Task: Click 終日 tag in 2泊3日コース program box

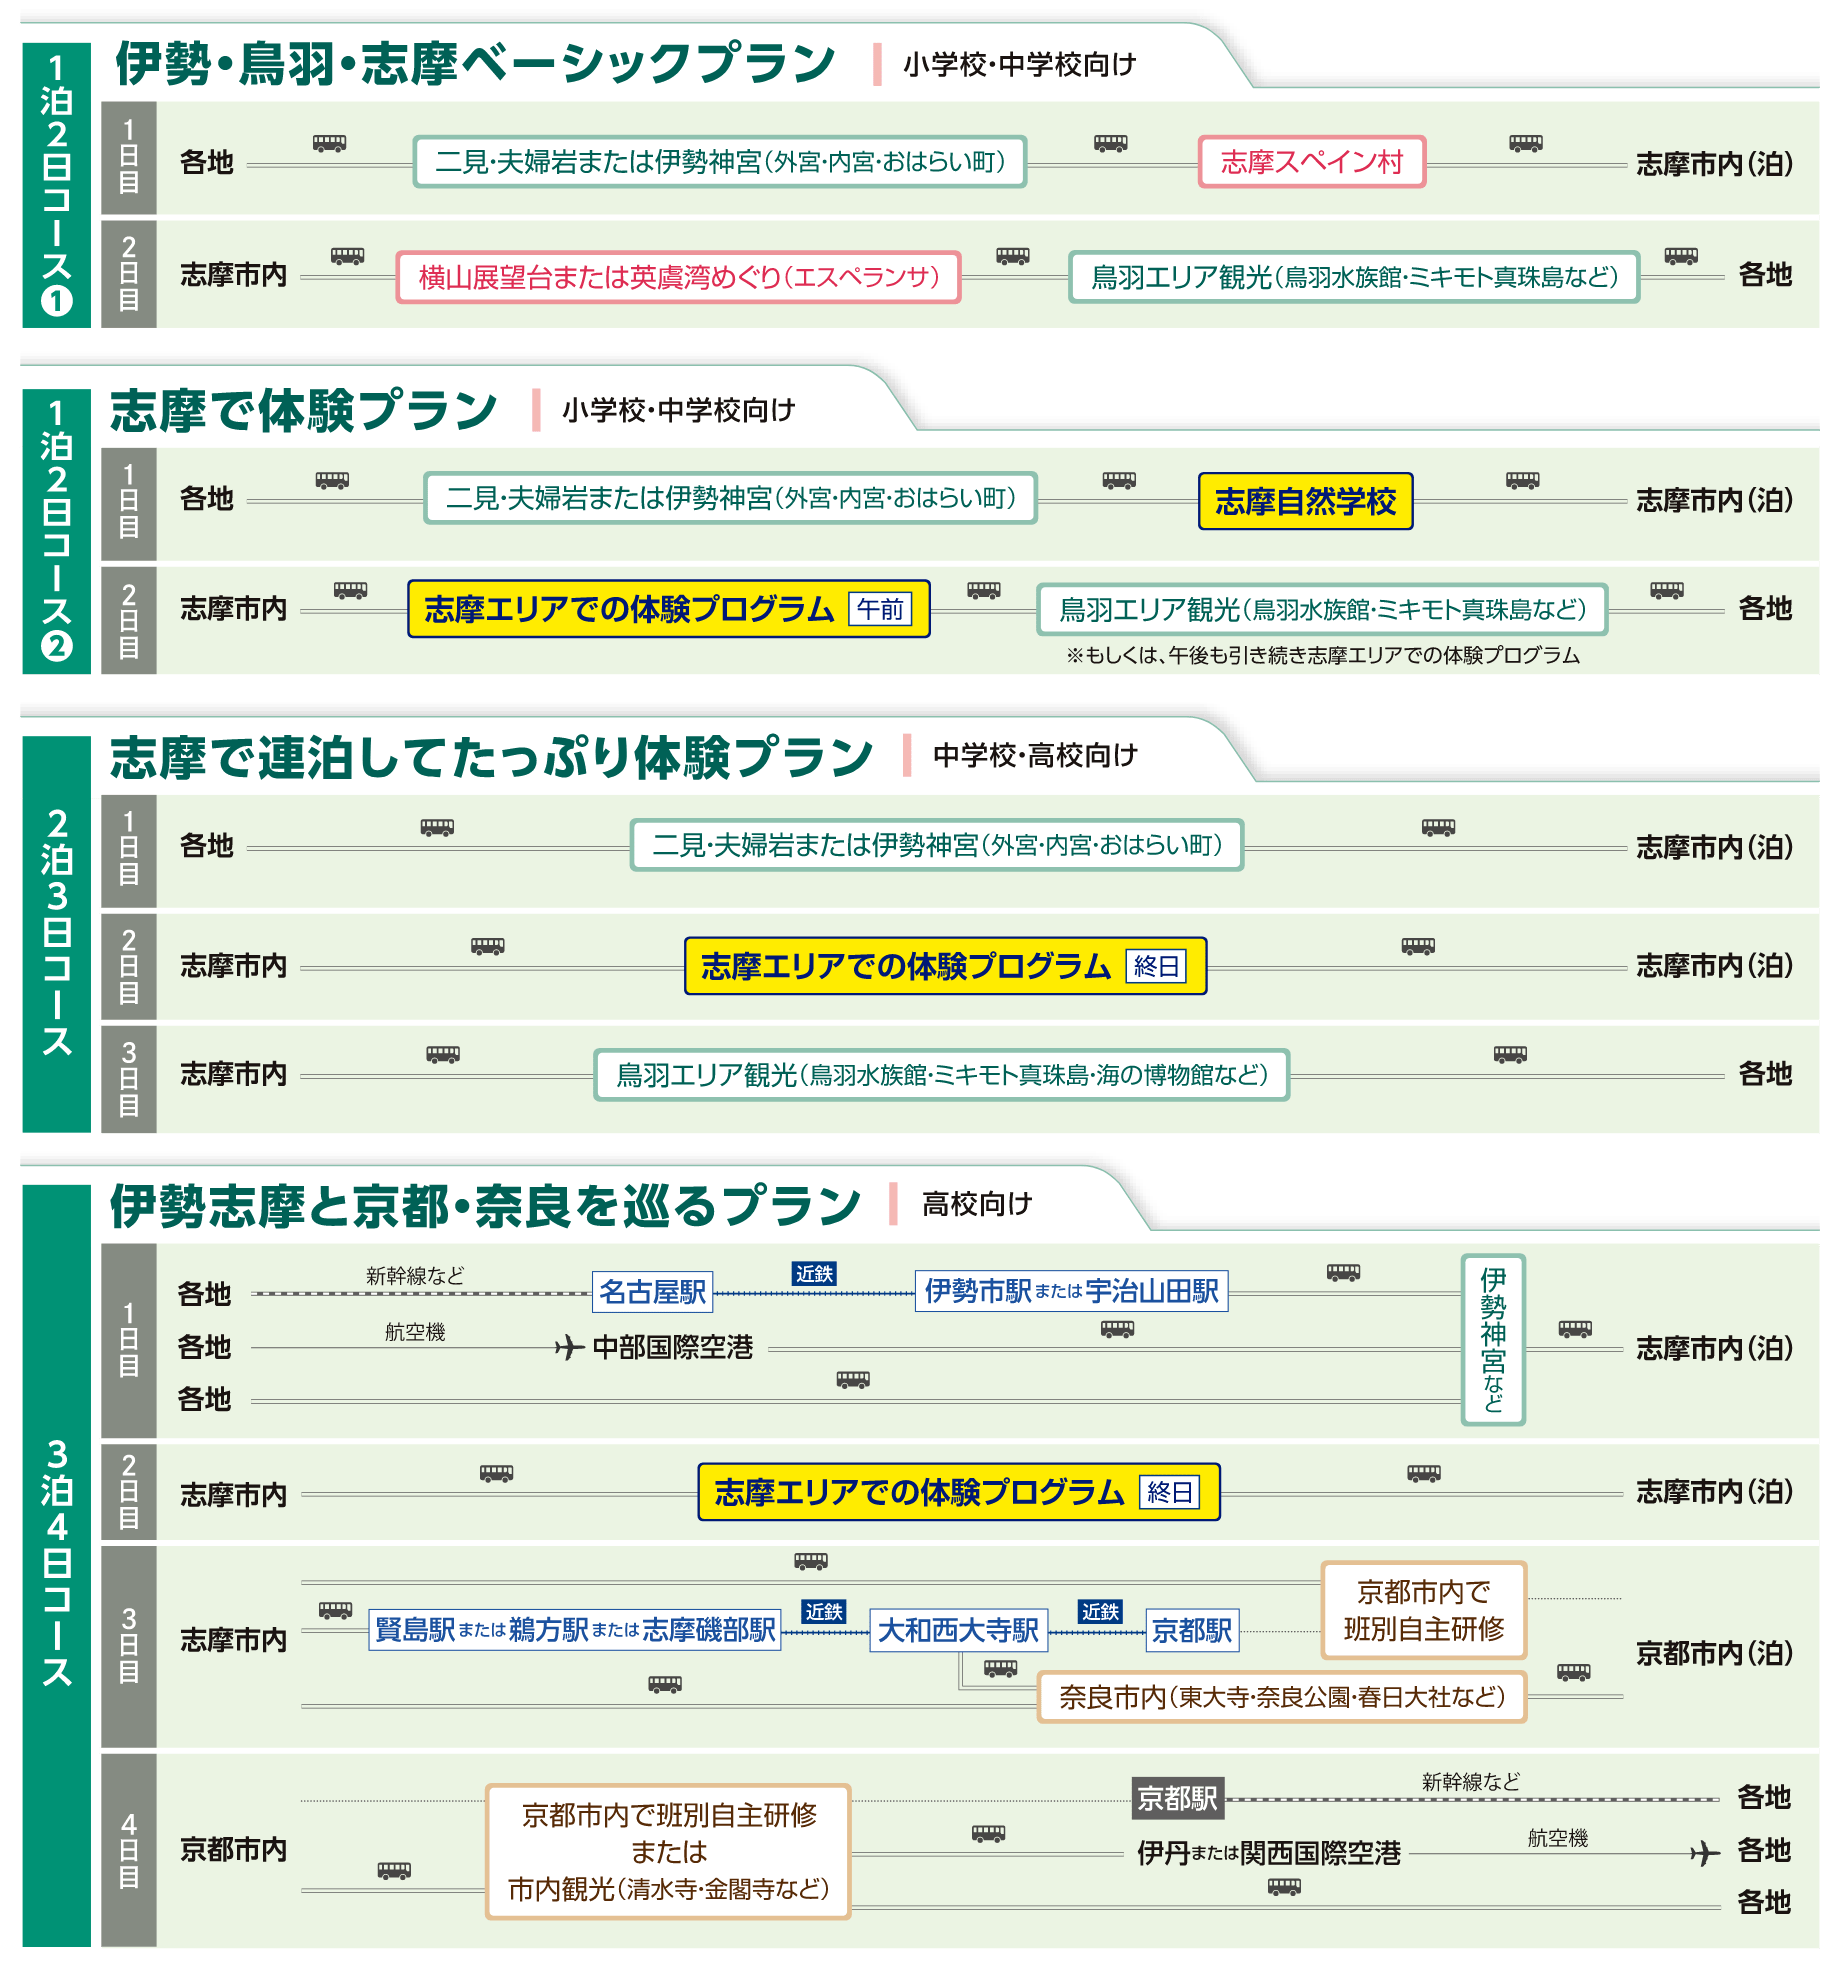Action: click(x=1156, y=966)
